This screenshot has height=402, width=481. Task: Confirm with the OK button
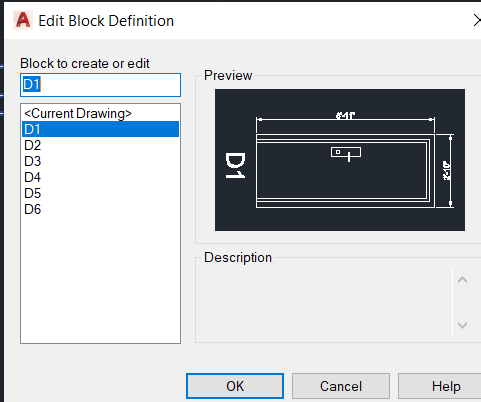point(235,386)
